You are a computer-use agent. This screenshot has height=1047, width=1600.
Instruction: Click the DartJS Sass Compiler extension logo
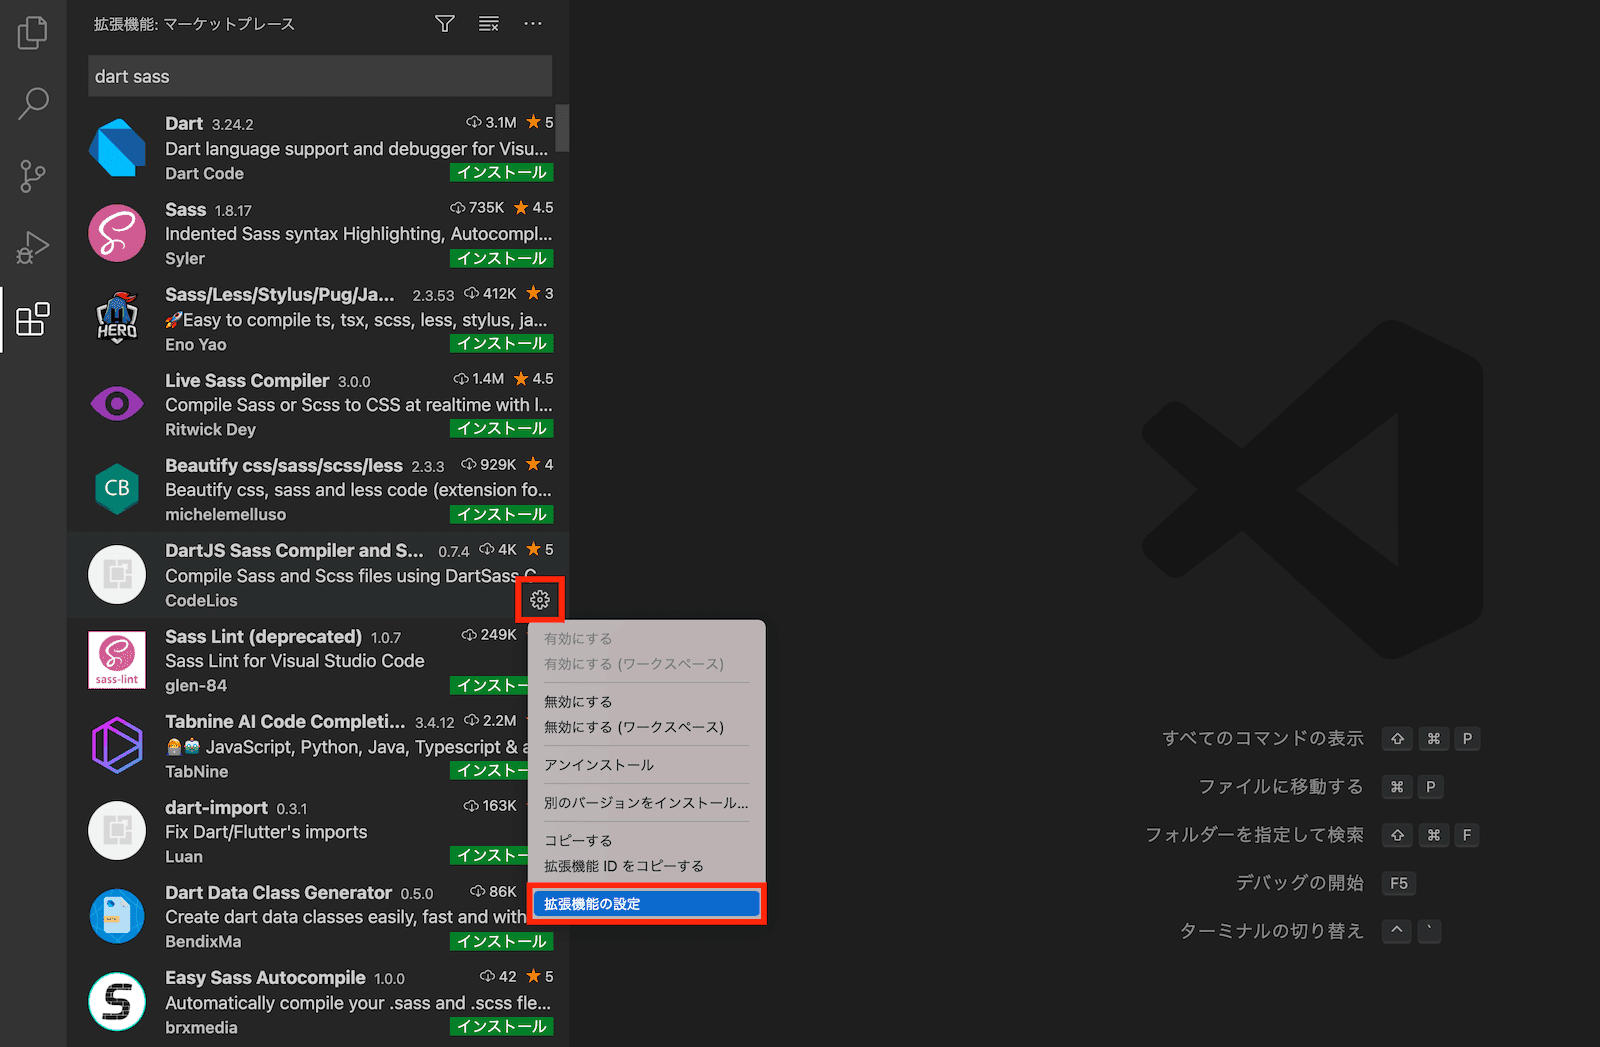[x=117, y=574]
